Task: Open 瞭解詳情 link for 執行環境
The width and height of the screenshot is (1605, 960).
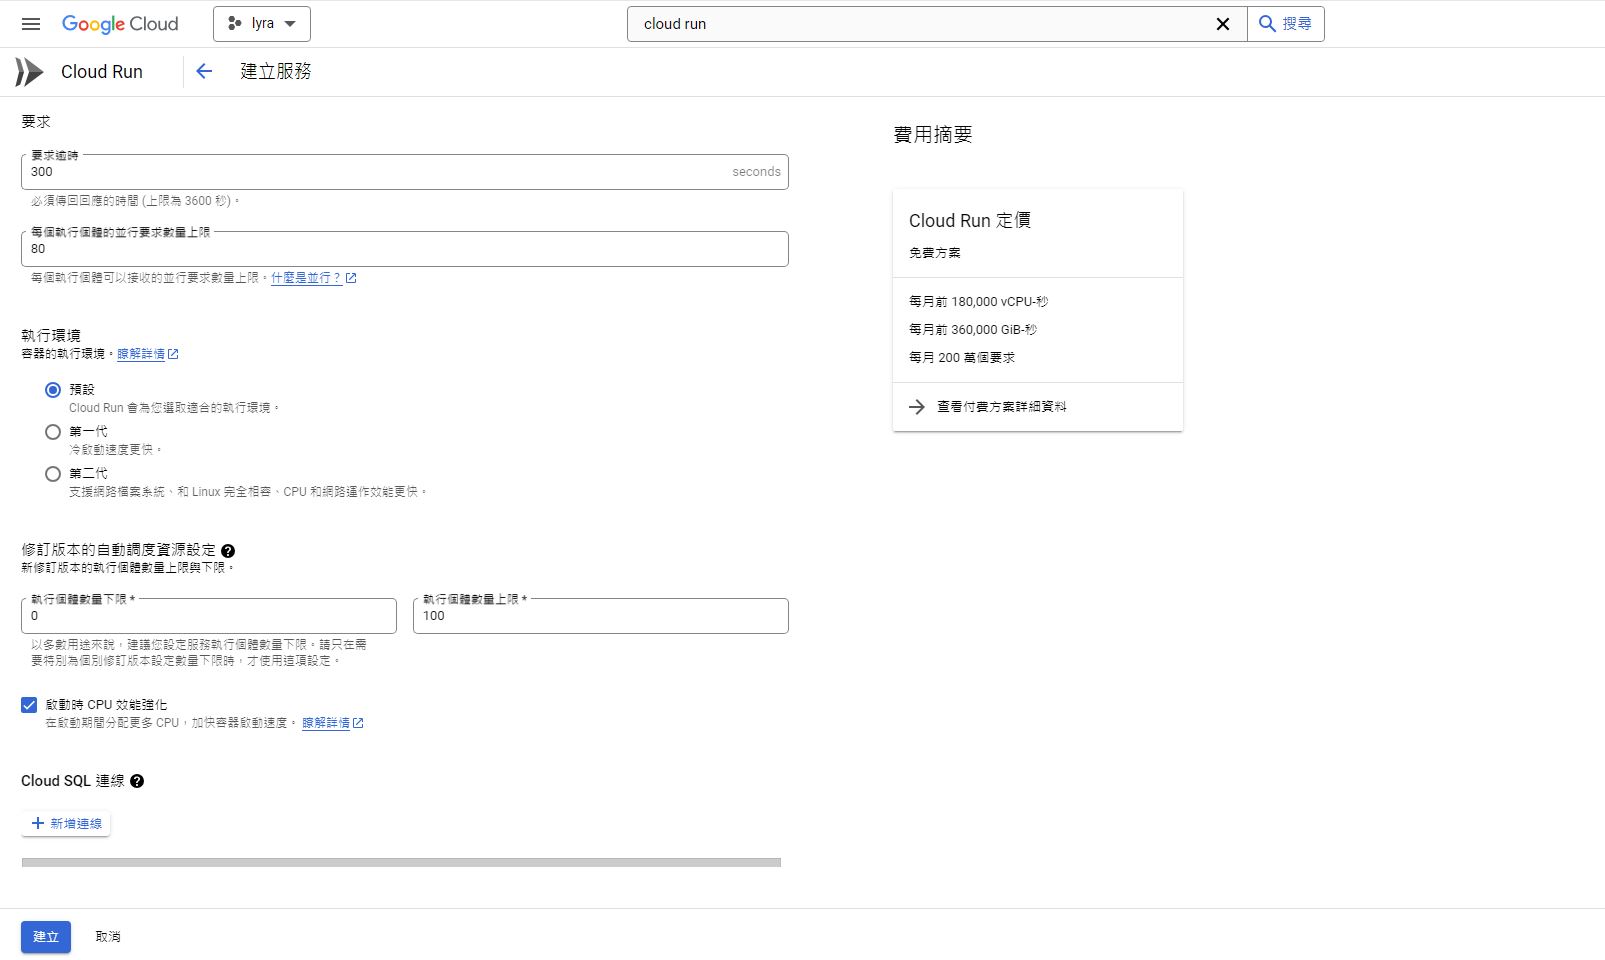Action: (147, 354)
